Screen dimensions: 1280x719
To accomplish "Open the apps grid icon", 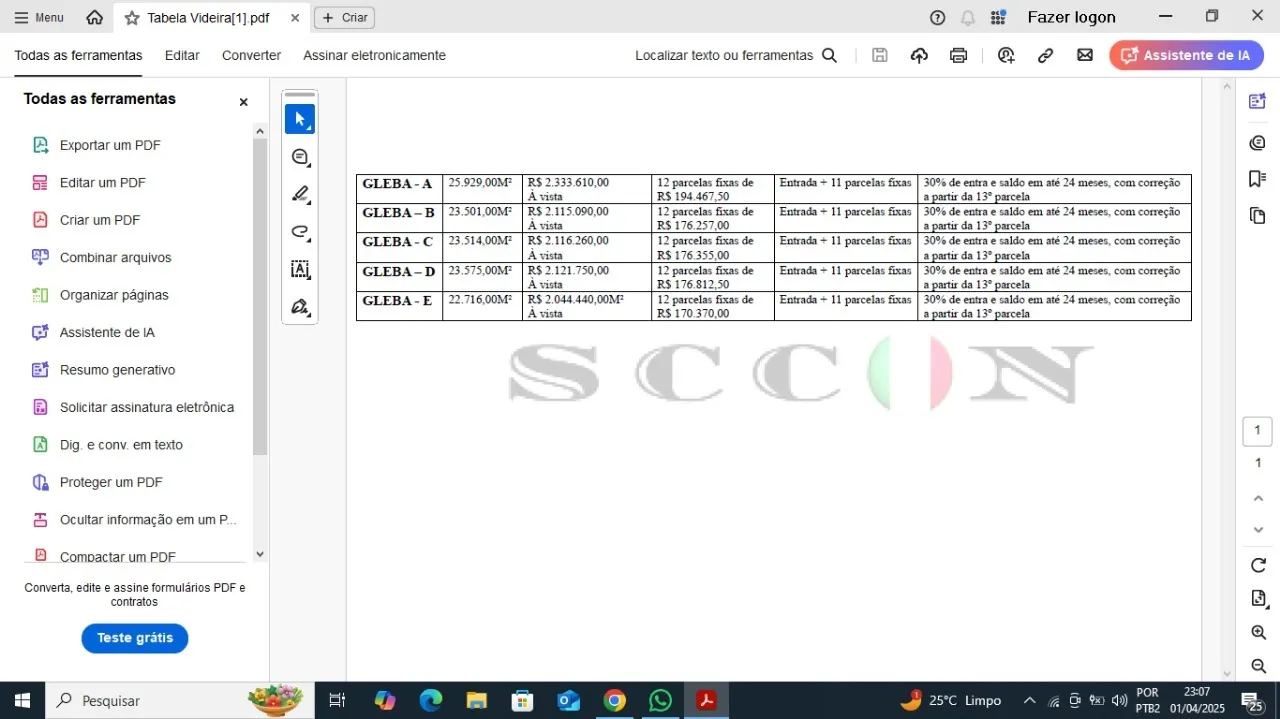I will [x=998, y=17].
